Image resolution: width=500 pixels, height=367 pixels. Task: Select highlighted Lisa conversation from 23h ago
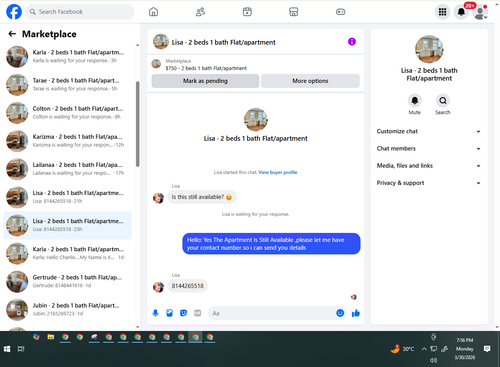click(67, 225)
